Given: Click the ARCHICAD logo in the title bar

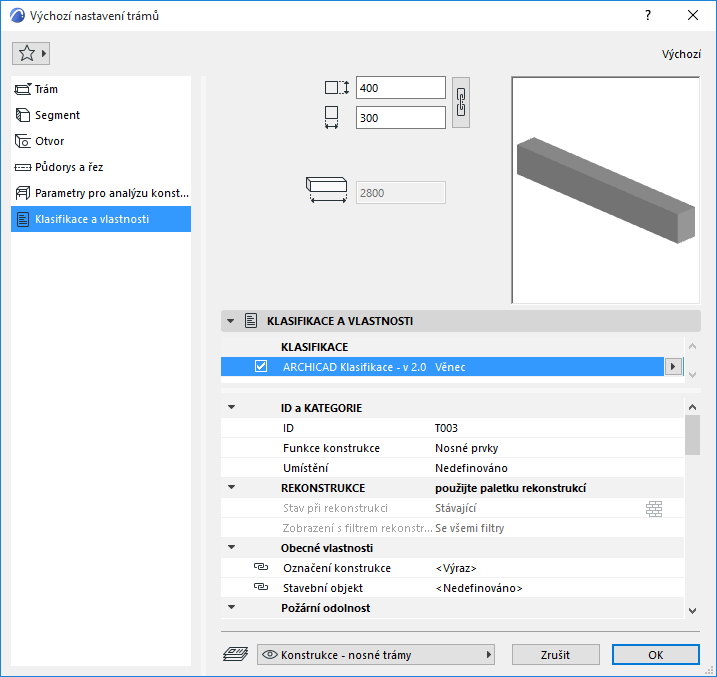Looking at the screenshot, I should coord(17,16).
